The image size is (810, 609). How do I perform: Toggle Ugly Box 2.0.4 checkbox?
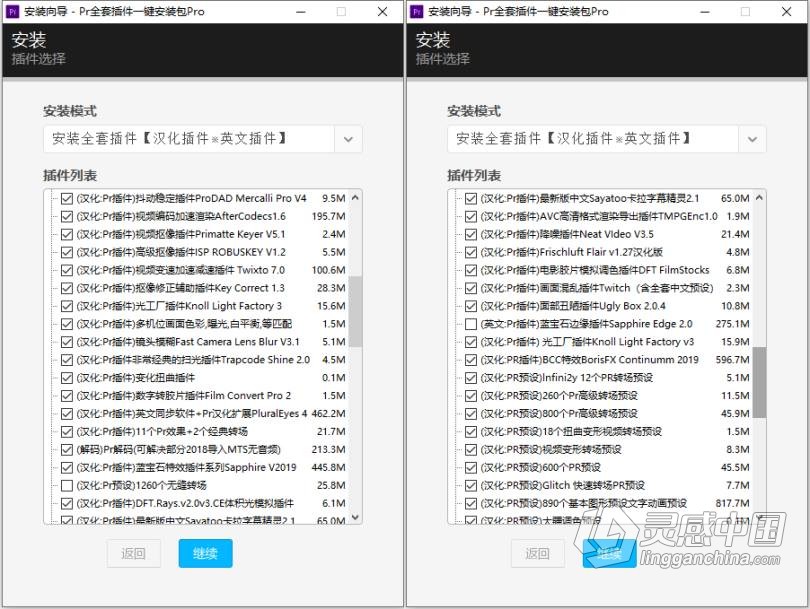tap(471, 306)
